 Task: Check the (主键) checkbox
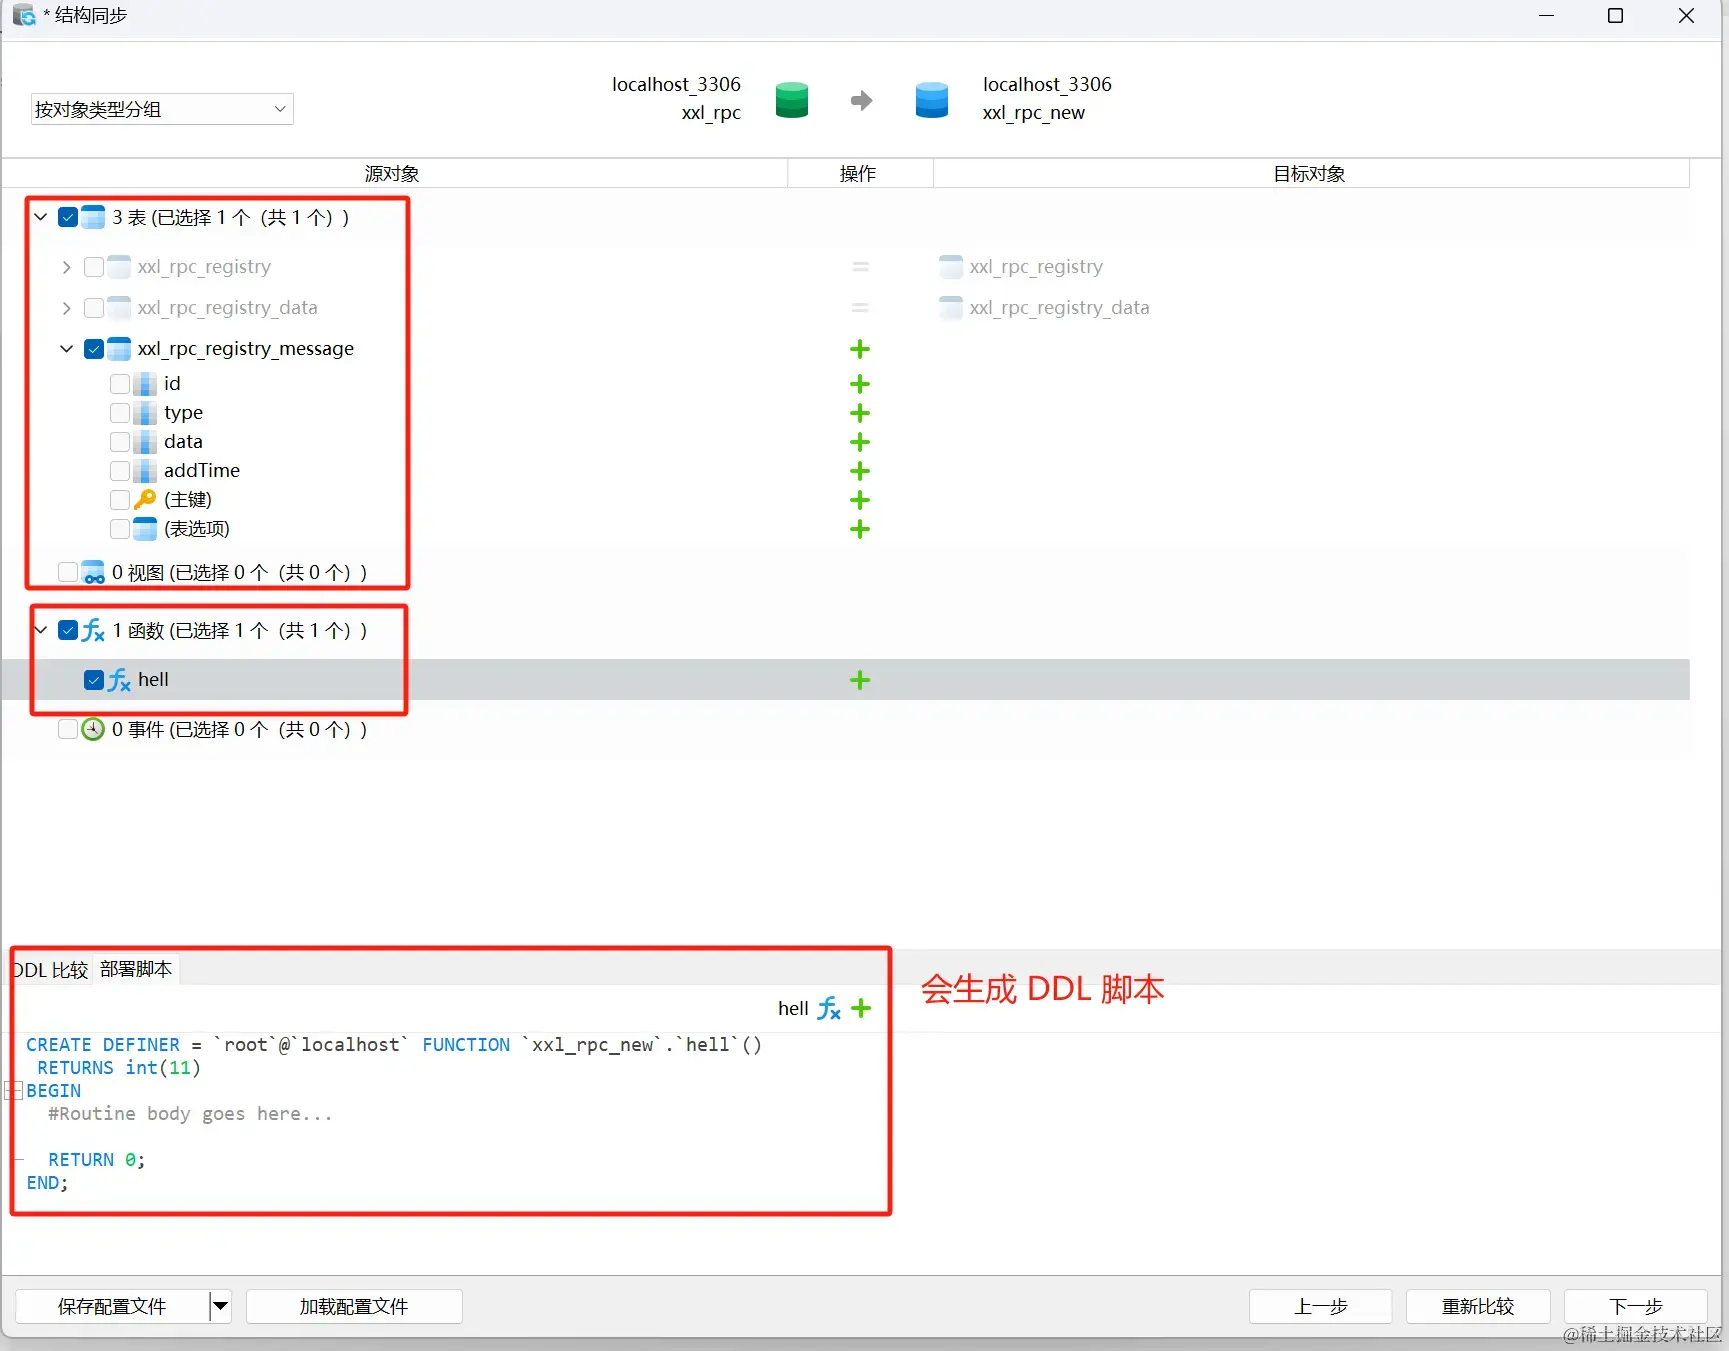tap(120, 499)
